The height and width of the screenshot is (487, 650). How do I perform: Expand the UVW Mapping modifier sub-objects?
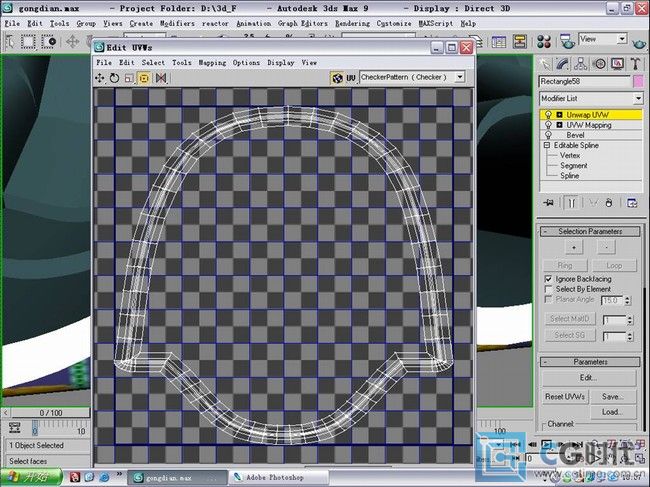pos(559,125)
